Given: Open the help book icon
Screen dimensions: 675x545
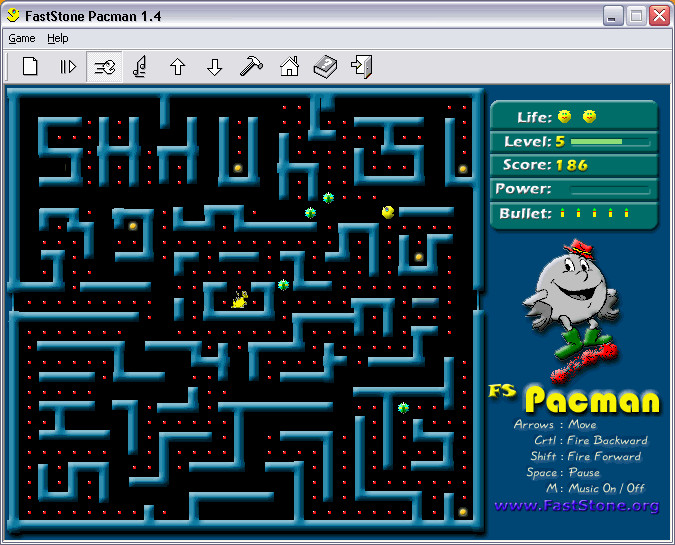Looking at the screenshot, I should click(x=326, y=66).
